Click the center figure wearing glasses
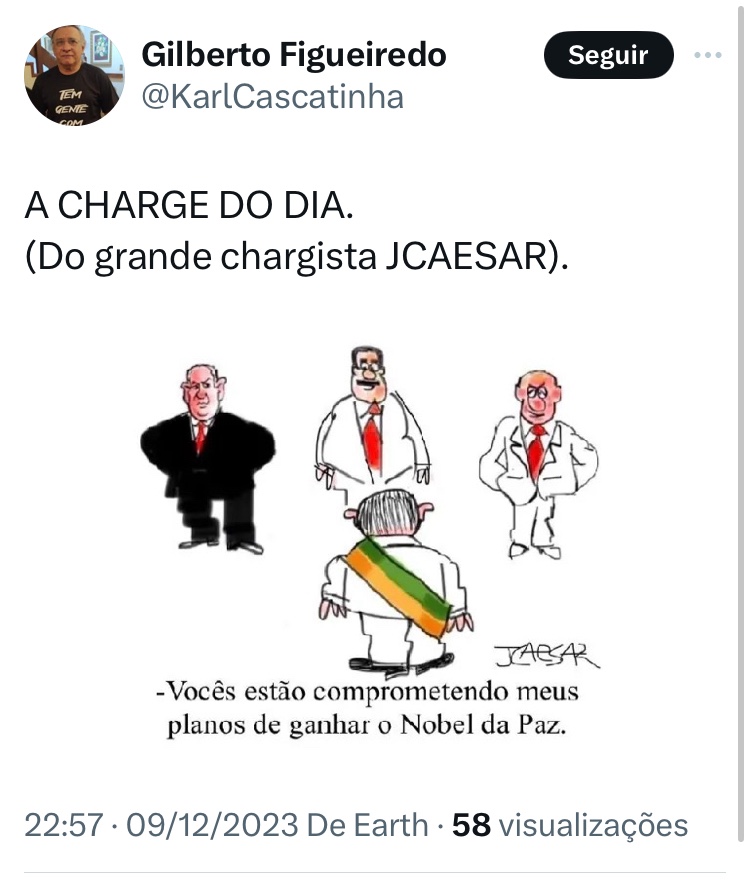This screenshot has width=750, height=887. point(371,420)
